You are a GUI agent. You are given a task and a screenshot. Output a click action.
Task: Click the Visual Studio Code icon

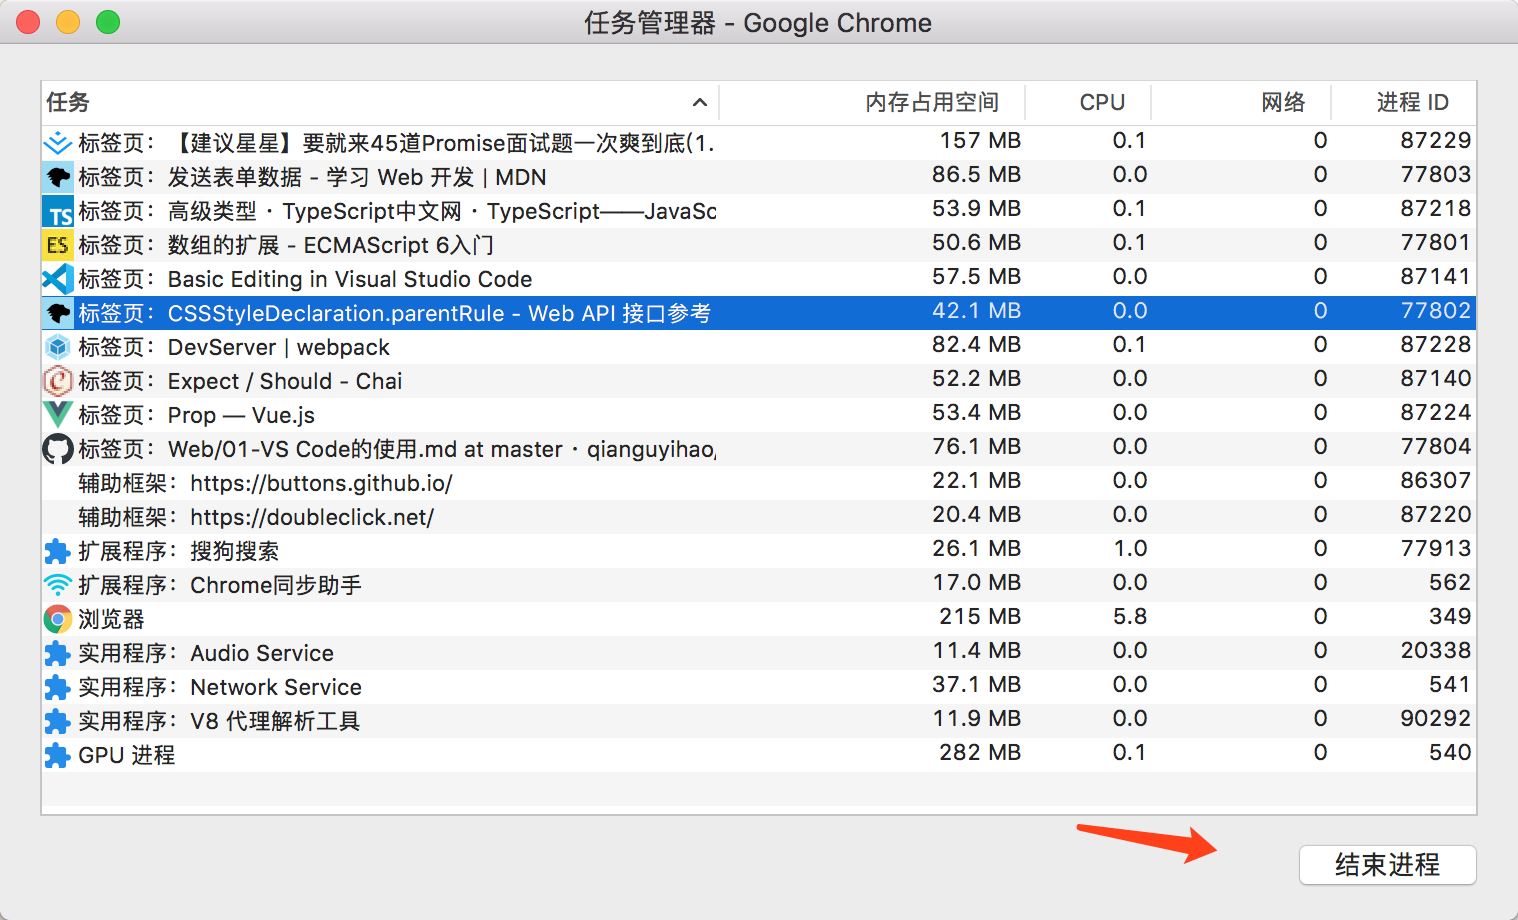58,279
